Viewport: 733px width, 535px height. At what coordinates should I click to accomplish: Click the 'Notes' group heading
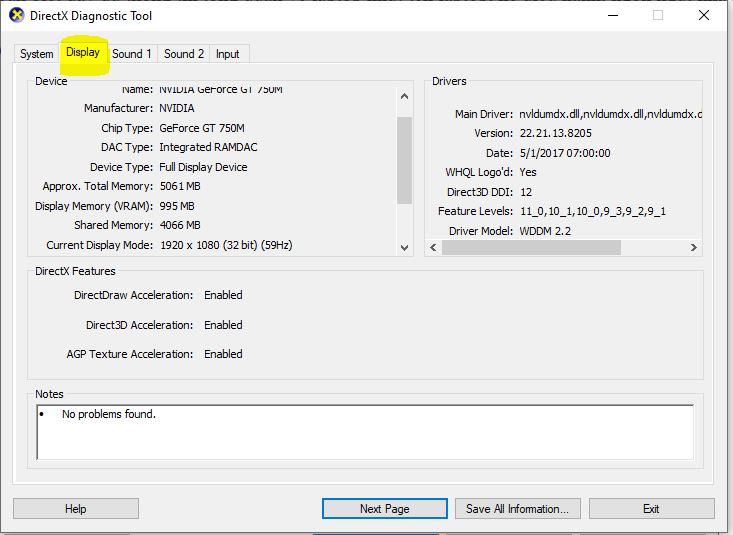tap(49, 394)
